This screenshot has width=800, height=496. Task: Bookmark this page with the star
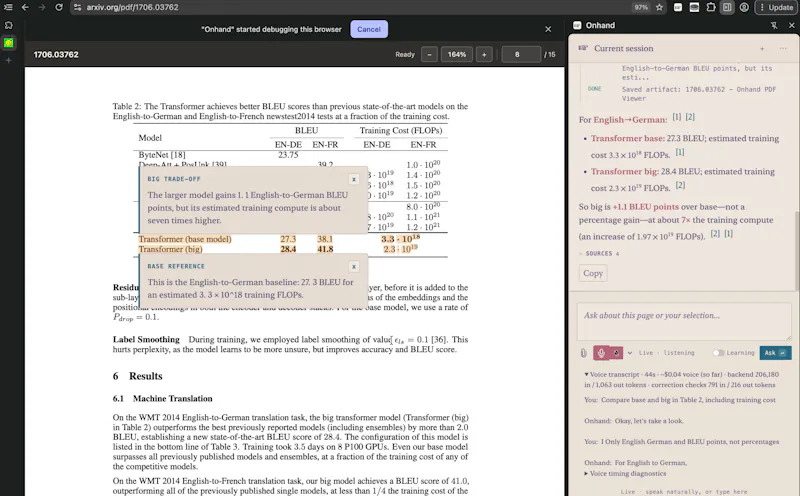click(659, 7)
